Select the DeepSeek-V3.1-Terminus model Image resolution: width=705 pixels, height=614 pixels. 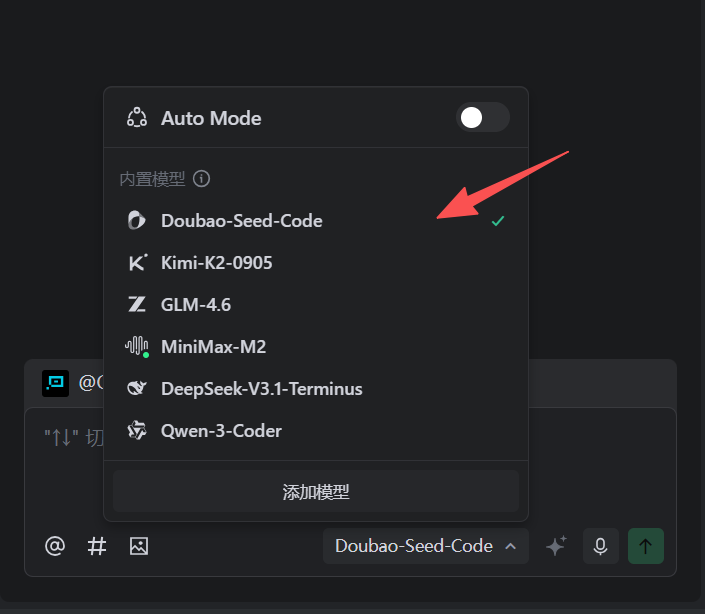pos(261,389)
